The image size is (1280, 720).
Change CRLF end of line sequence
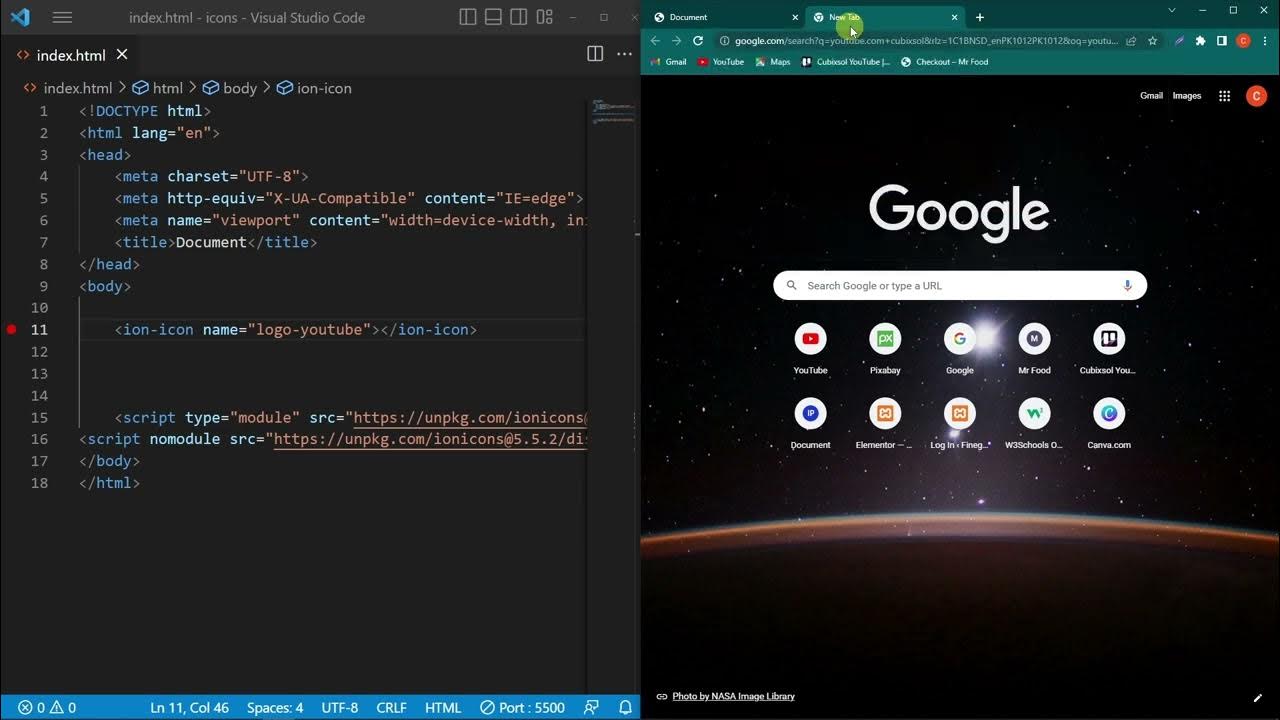[391, 707]
